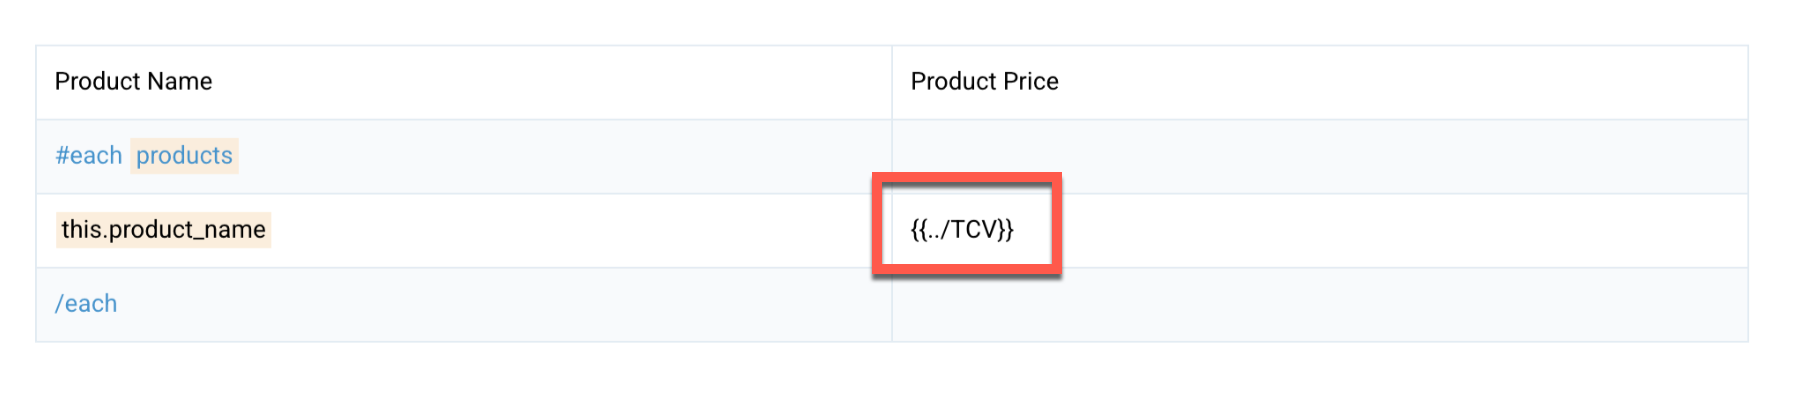Image resolution: width=1796 pixels, height=396 pixels.
Task: Click blank space after Product Price header text
Action: pos(1400,82)
